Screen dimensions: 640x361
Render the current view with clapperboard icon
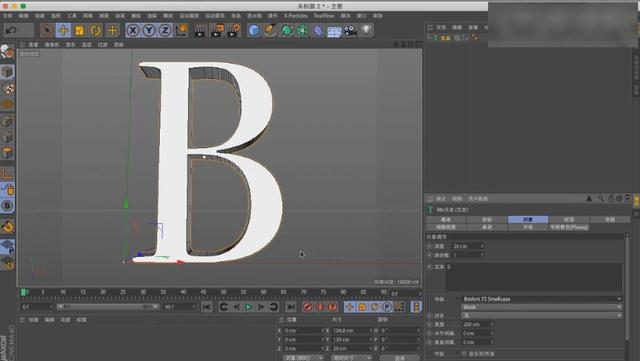(200, 30)
